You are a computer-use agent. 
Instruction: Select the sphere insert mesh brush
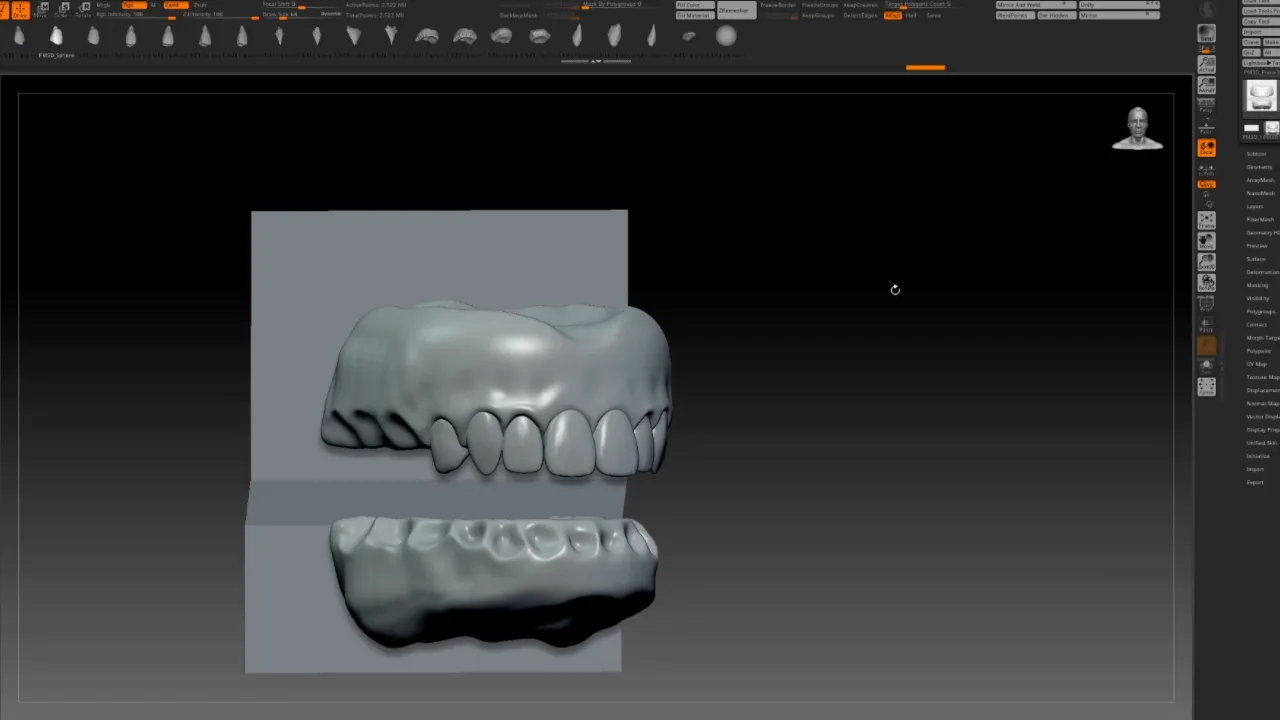tap(726, 36)
